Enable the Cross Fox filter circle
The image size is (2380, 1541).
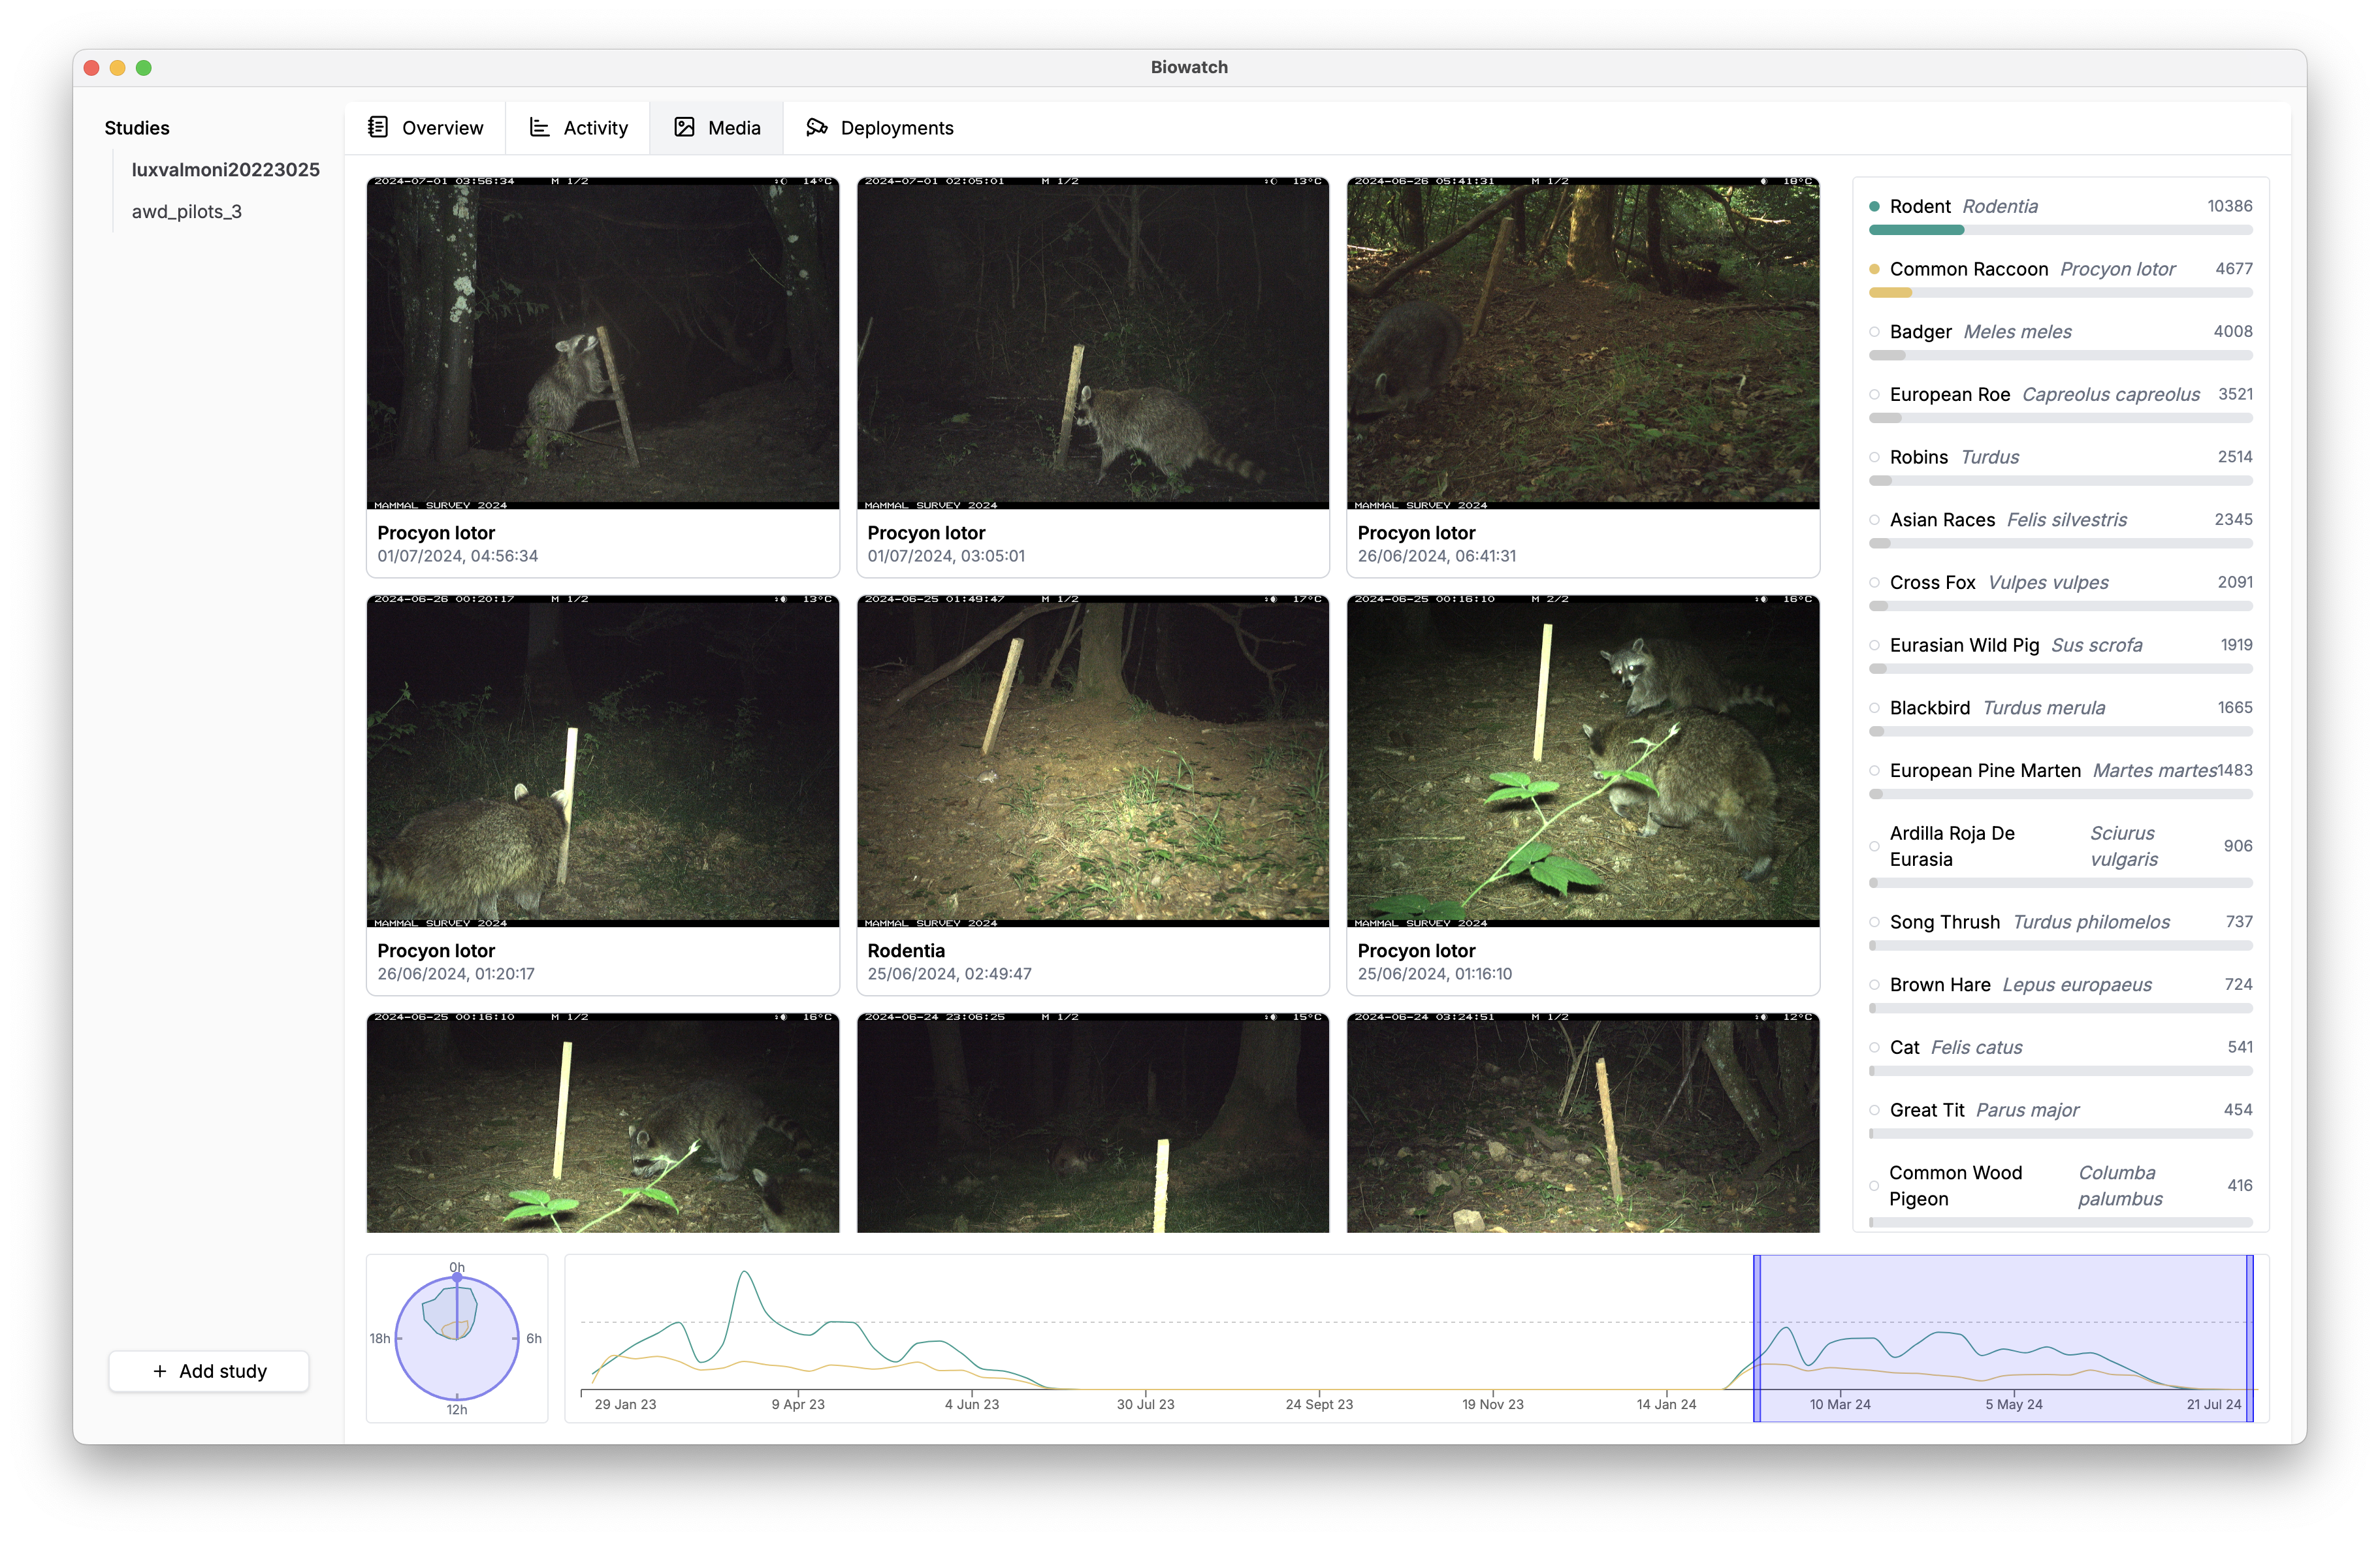(1874, 583)
